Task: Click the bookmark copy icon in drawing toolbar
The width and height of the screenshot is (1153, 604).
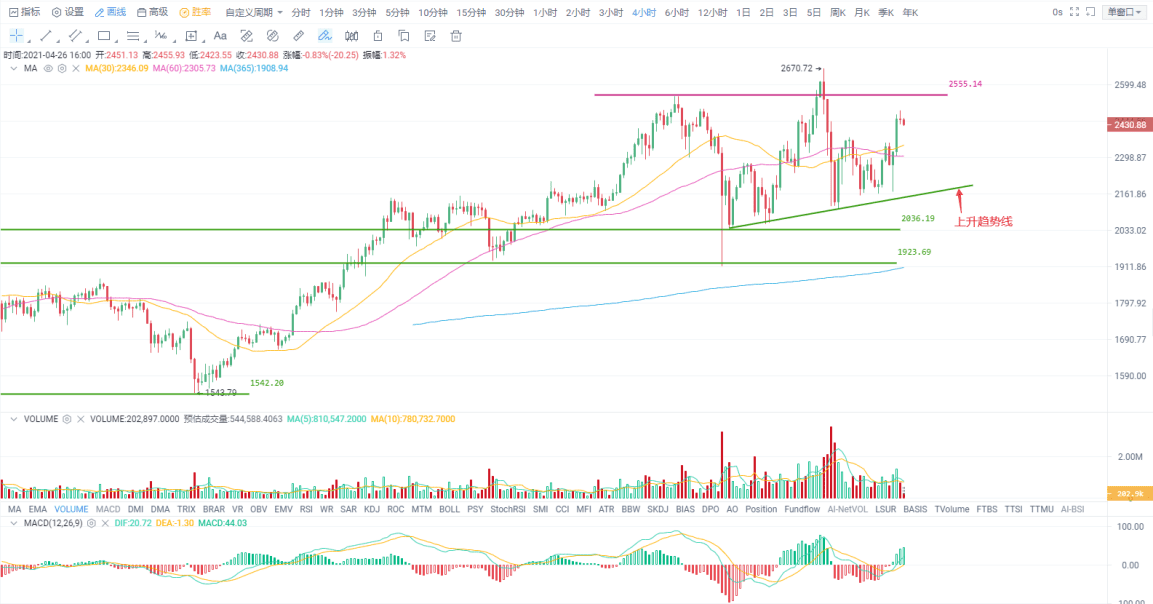Action: click(404, 35)
